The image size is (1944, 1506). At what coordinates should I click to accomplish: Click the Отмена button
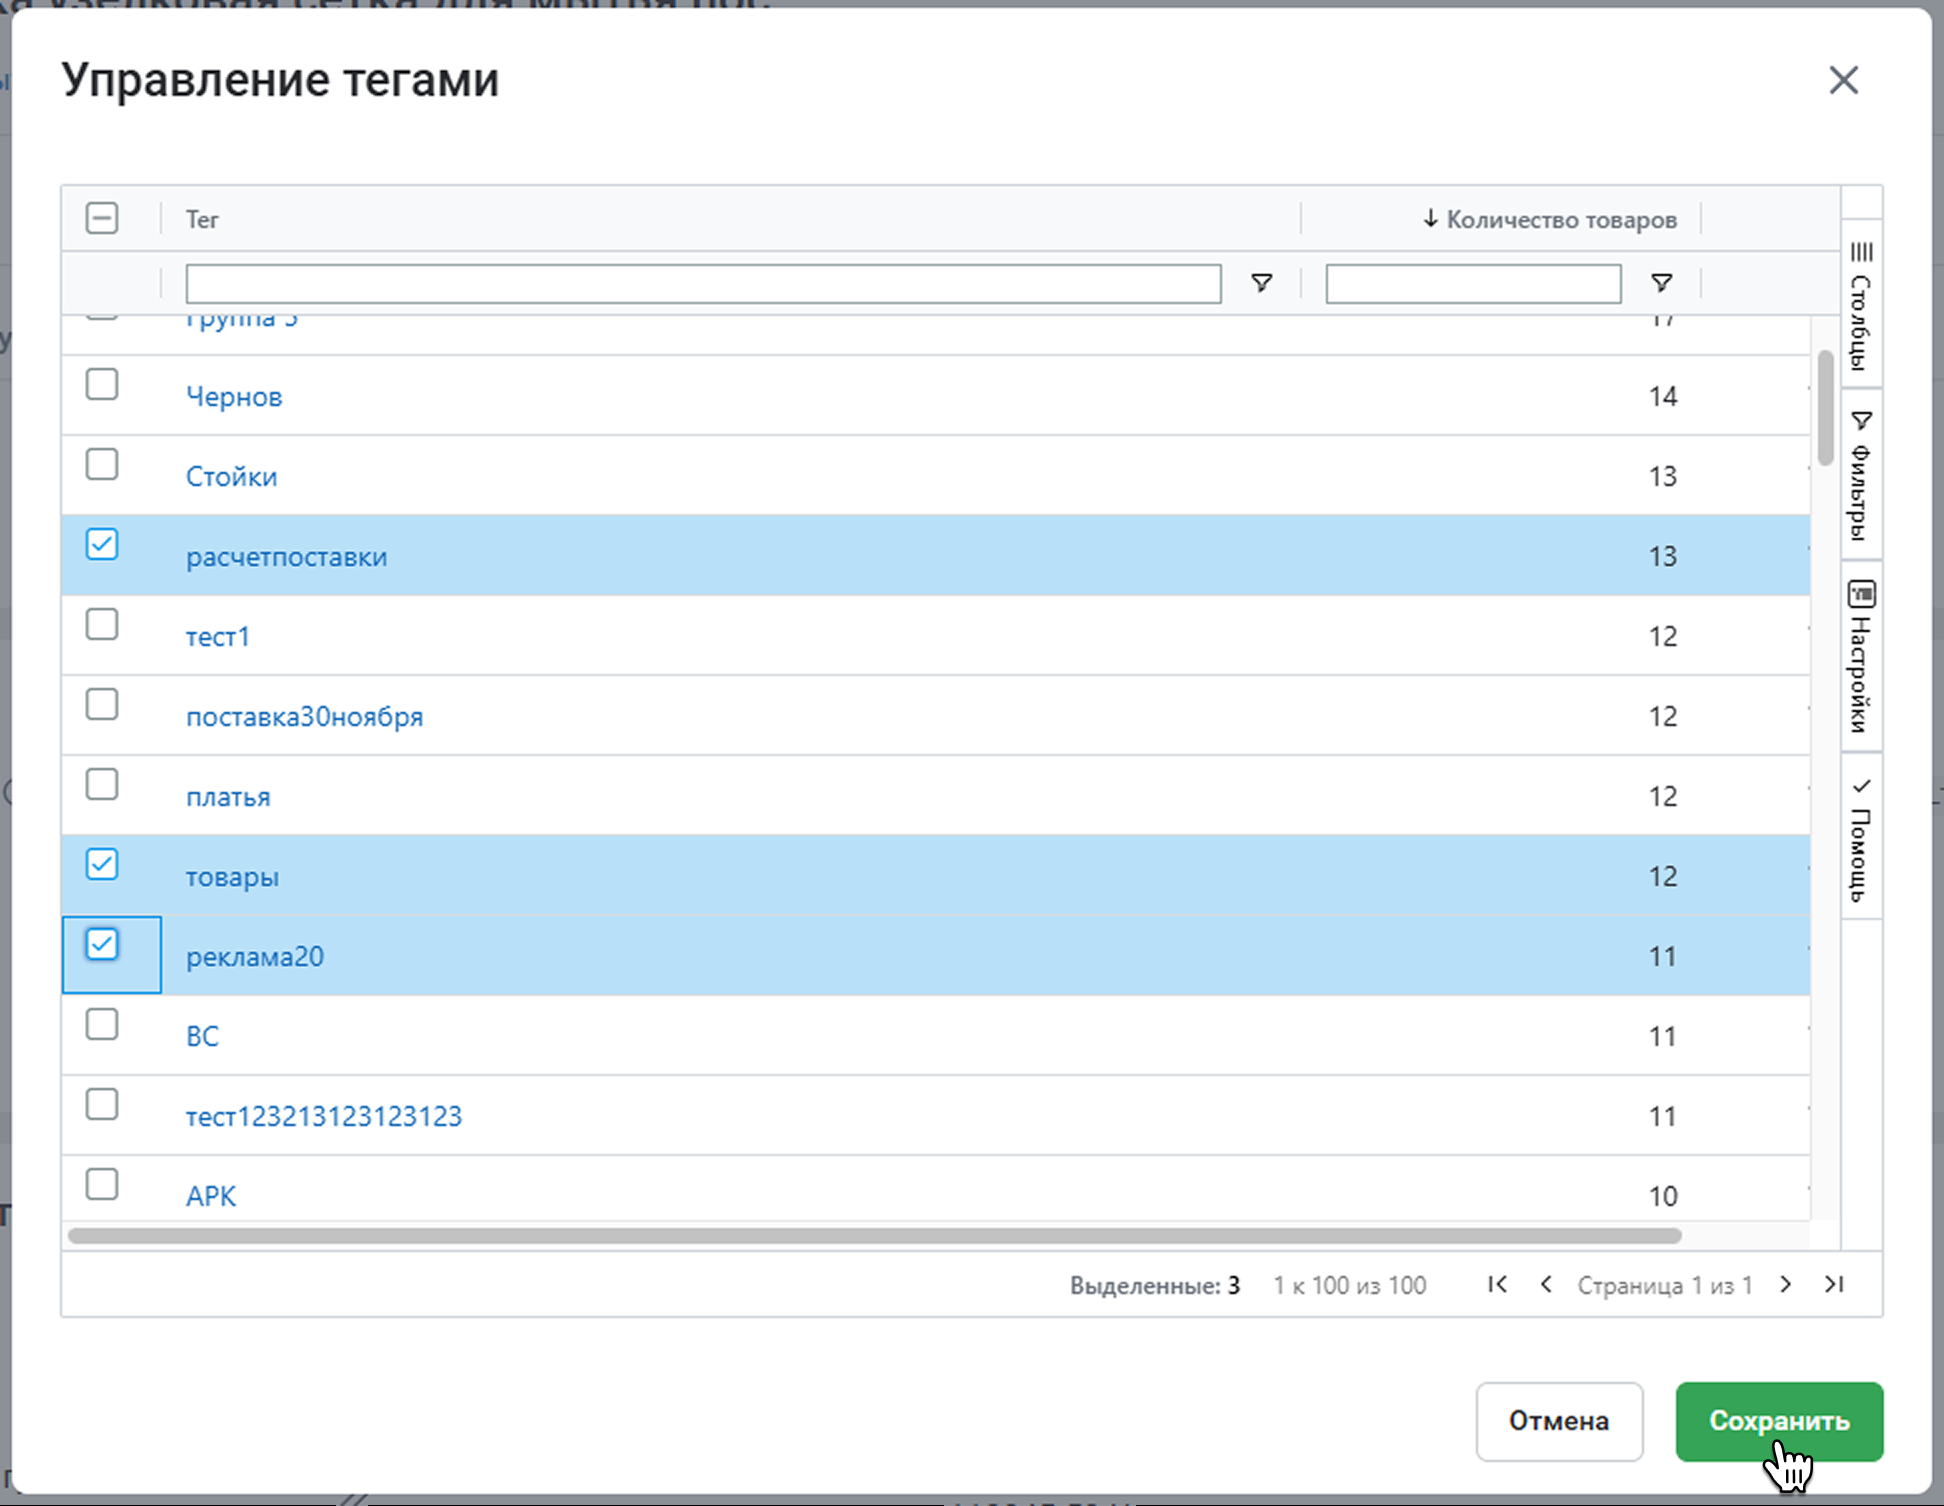(x=1558, y=1421)
